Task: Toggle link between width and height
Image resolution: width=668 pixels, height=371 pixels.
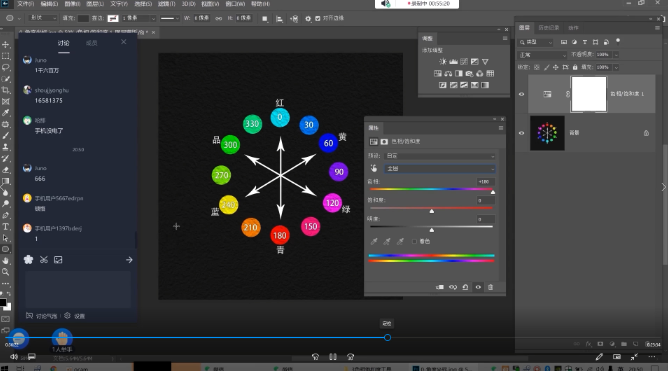Action: (219, 18)
